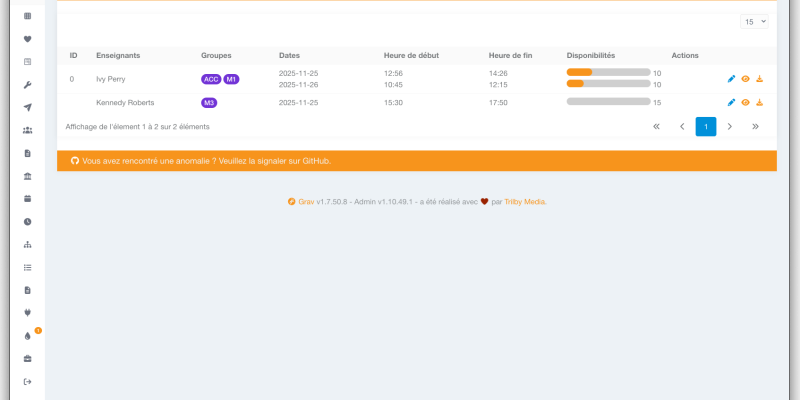Click the end time 14:26
This screenshot has height=400, width=800.
pos(498,73)
